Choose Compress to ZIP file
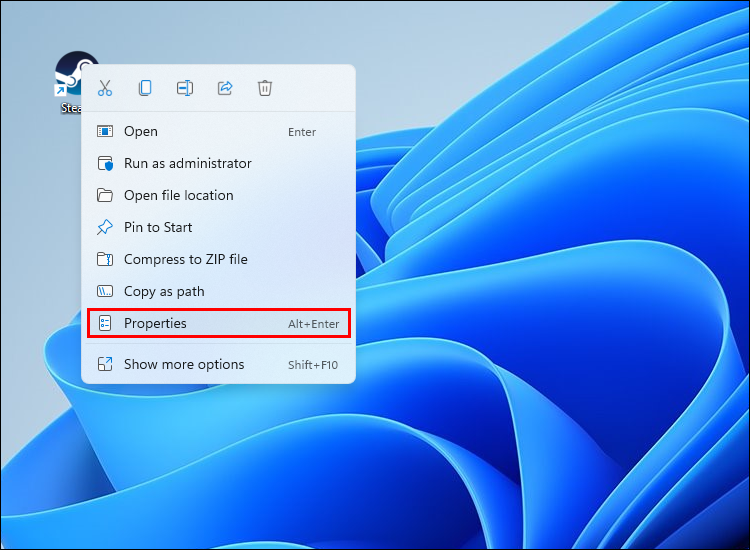 pyautogui.click(x=219, y=260)
